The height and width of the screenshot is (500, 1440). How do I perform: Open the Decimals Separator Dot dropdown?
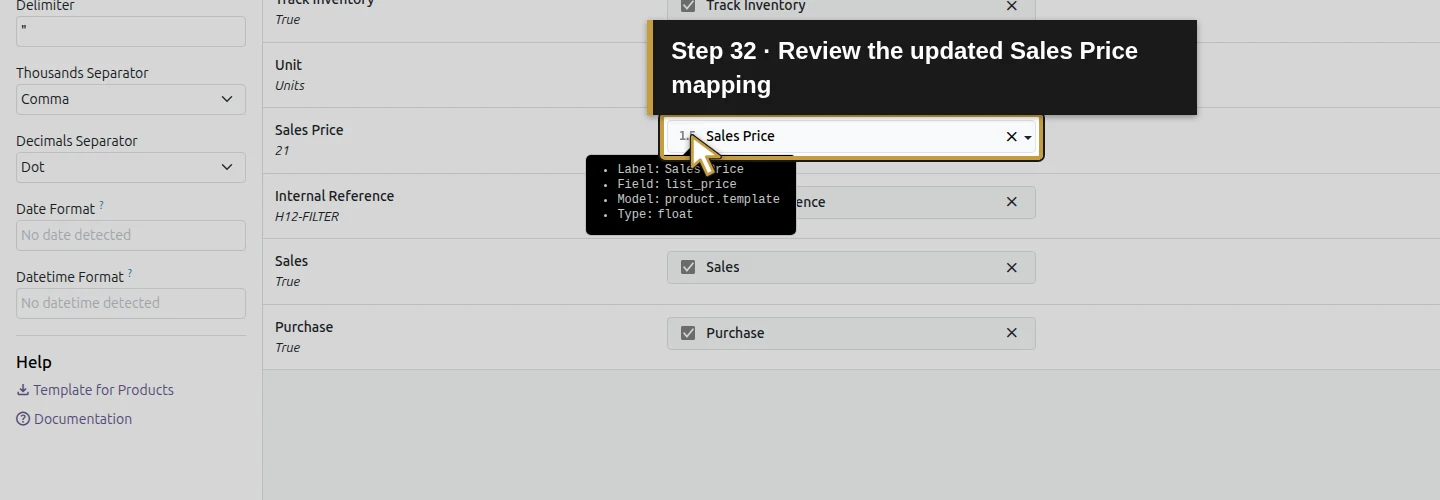pyautogui.click(x=131, y=167)
